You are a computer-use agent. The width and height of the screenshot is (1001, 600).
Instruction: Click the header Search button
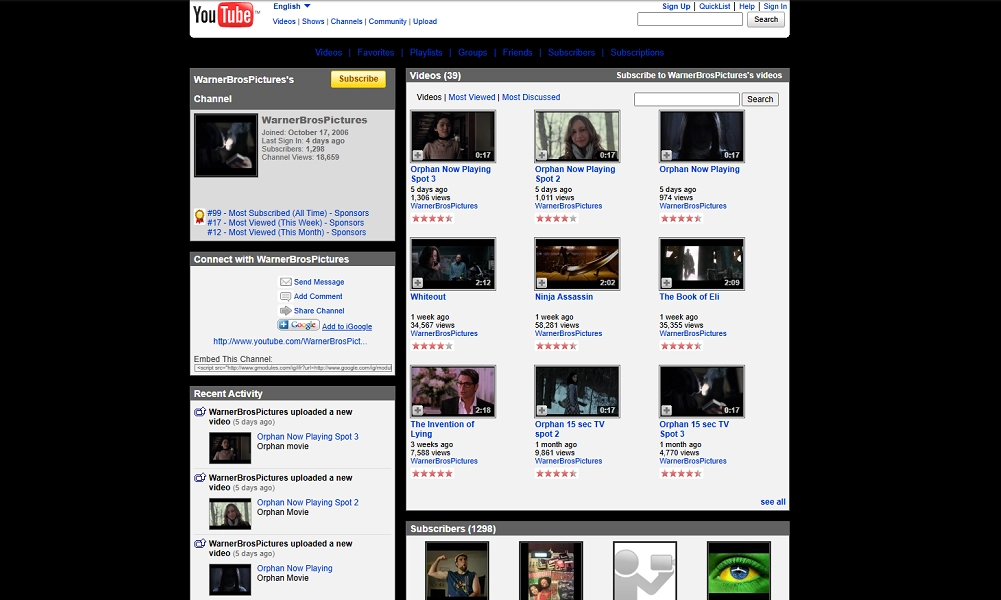click(x=766, y=20)
